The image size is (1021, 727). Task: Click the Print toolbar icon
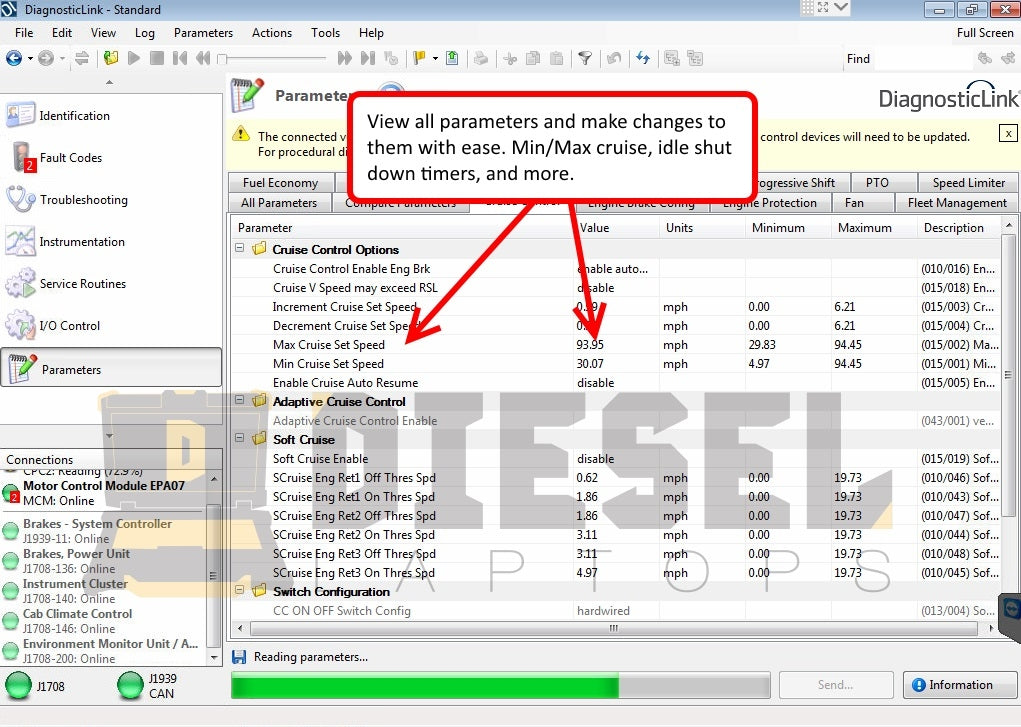point(481,59)
